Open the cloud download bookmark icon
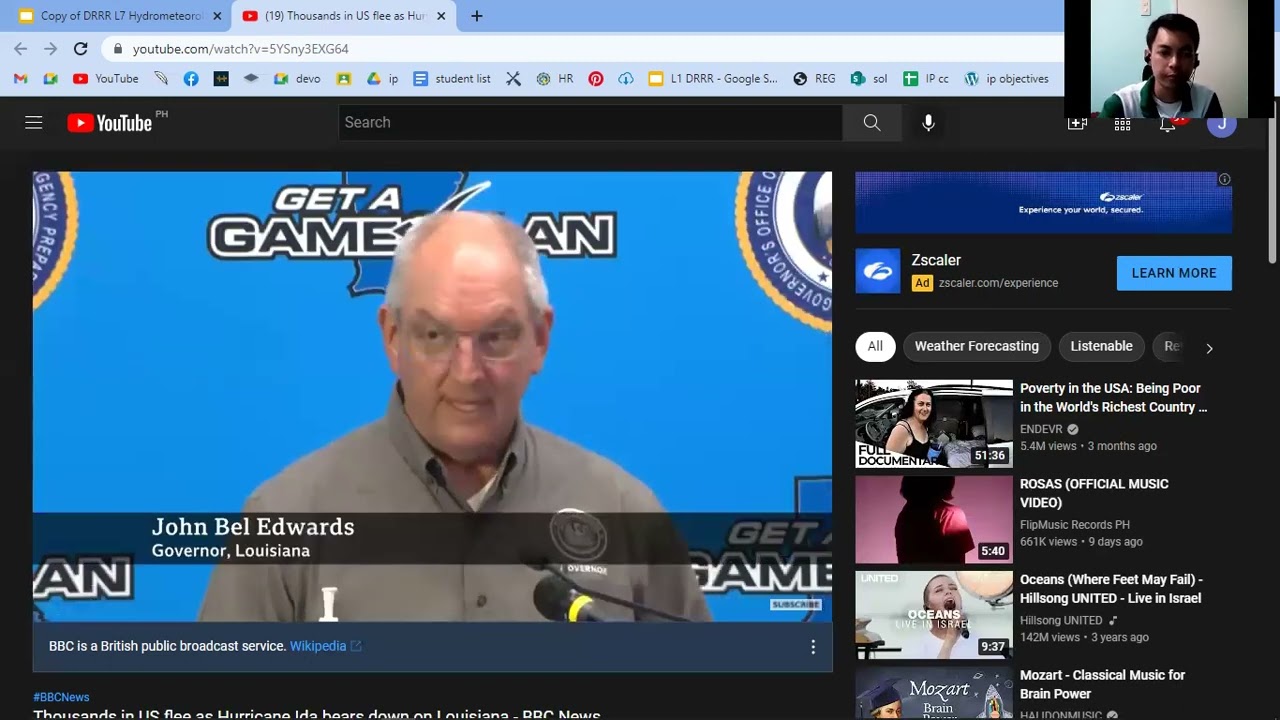The width and height of the screenshot is (1280, 720). tap(626, 78)
